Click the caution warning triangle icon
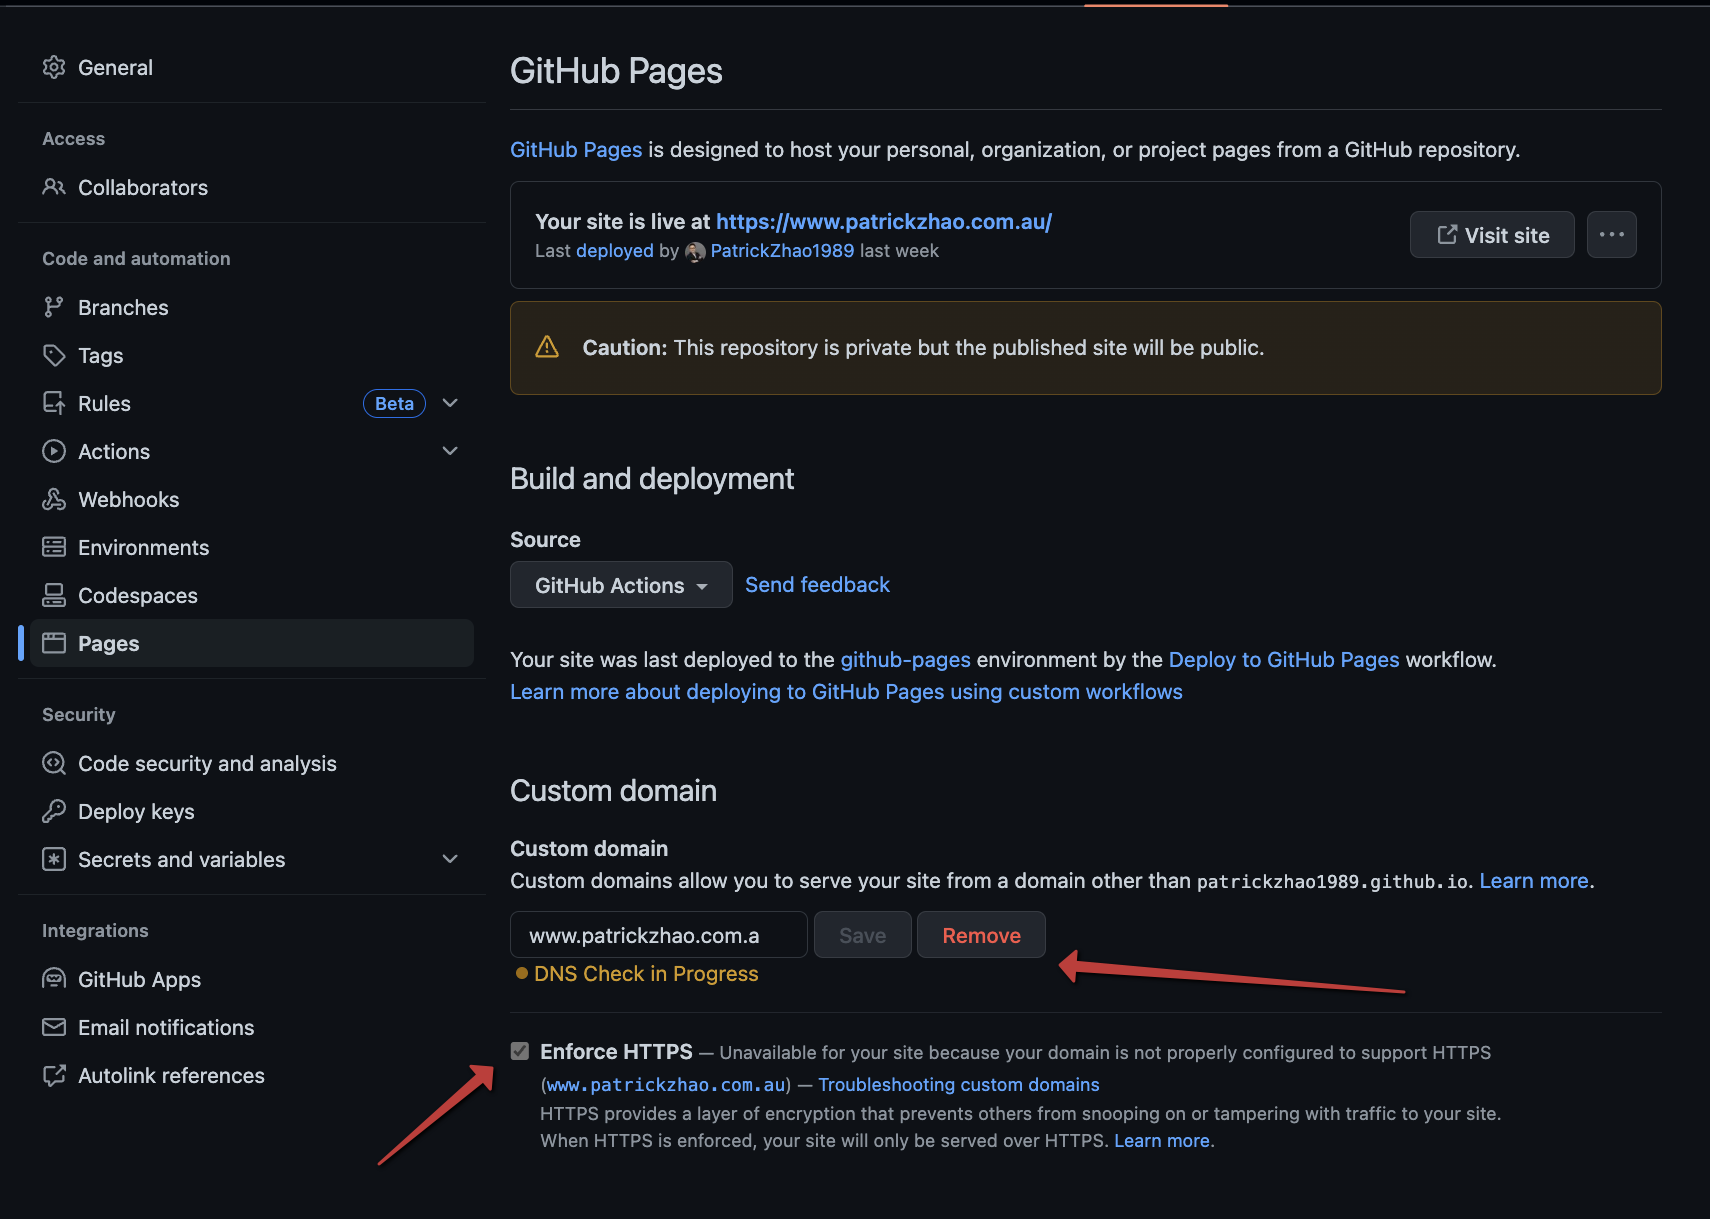 tap(547, 347)
